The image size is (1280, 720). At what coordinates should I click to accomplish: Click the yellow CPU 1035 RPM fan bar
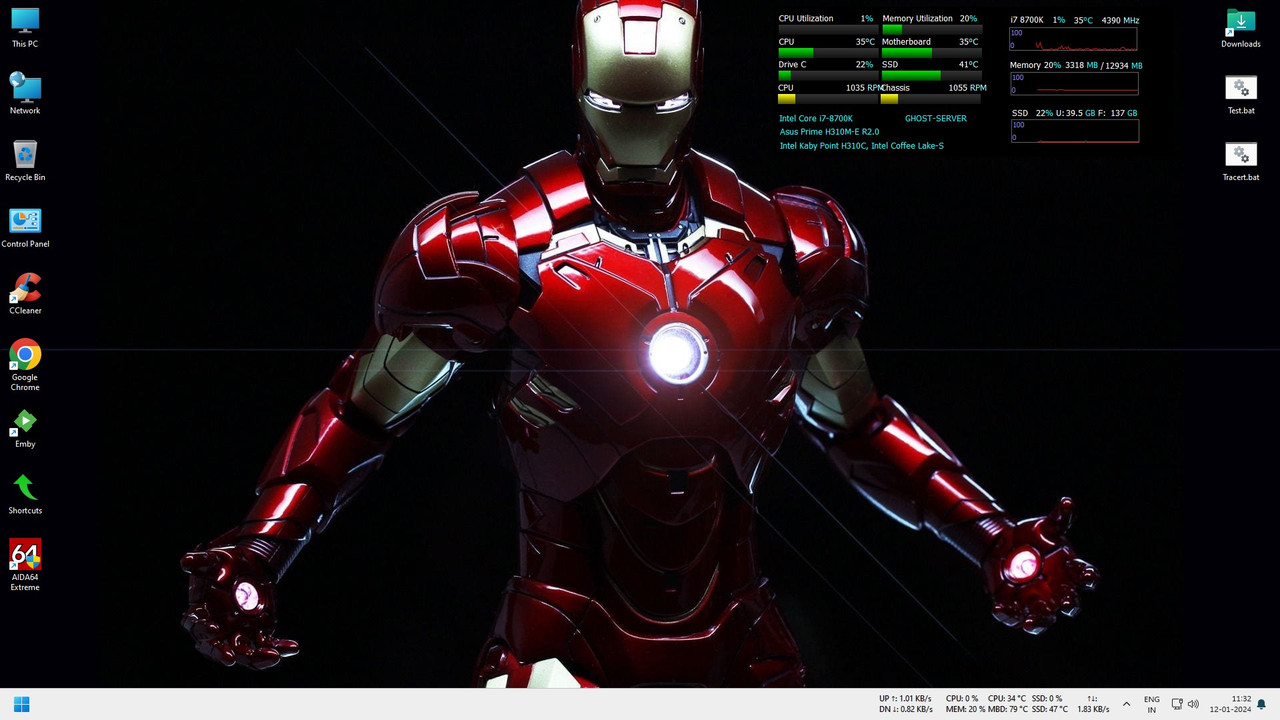pos(827,98)
